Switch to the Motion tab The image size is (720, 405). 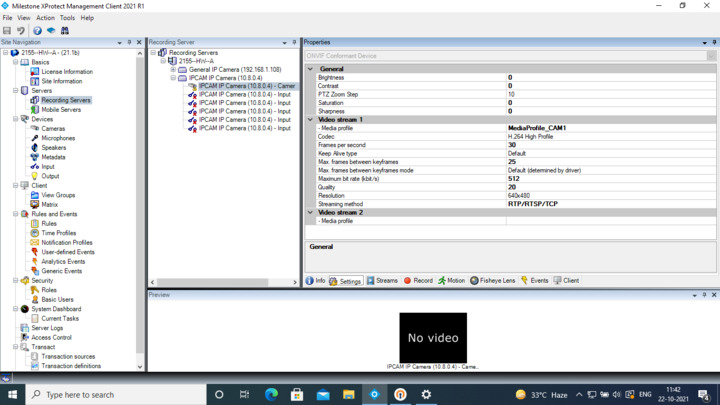[451, 281]
